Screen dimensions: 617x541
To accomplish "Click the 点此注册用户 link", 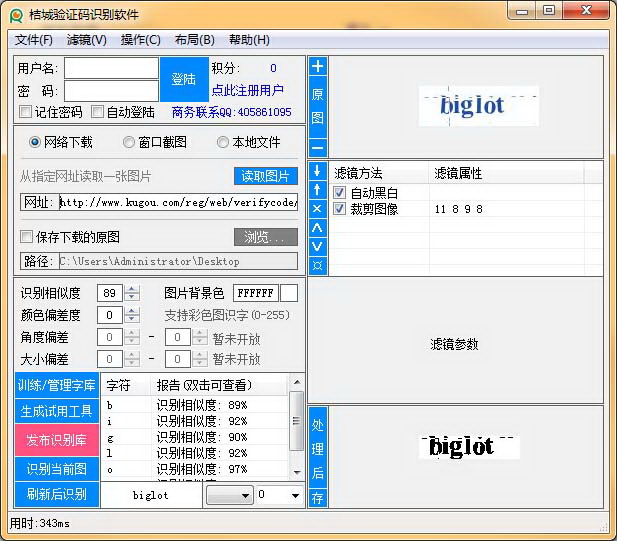I will [247, 90].
